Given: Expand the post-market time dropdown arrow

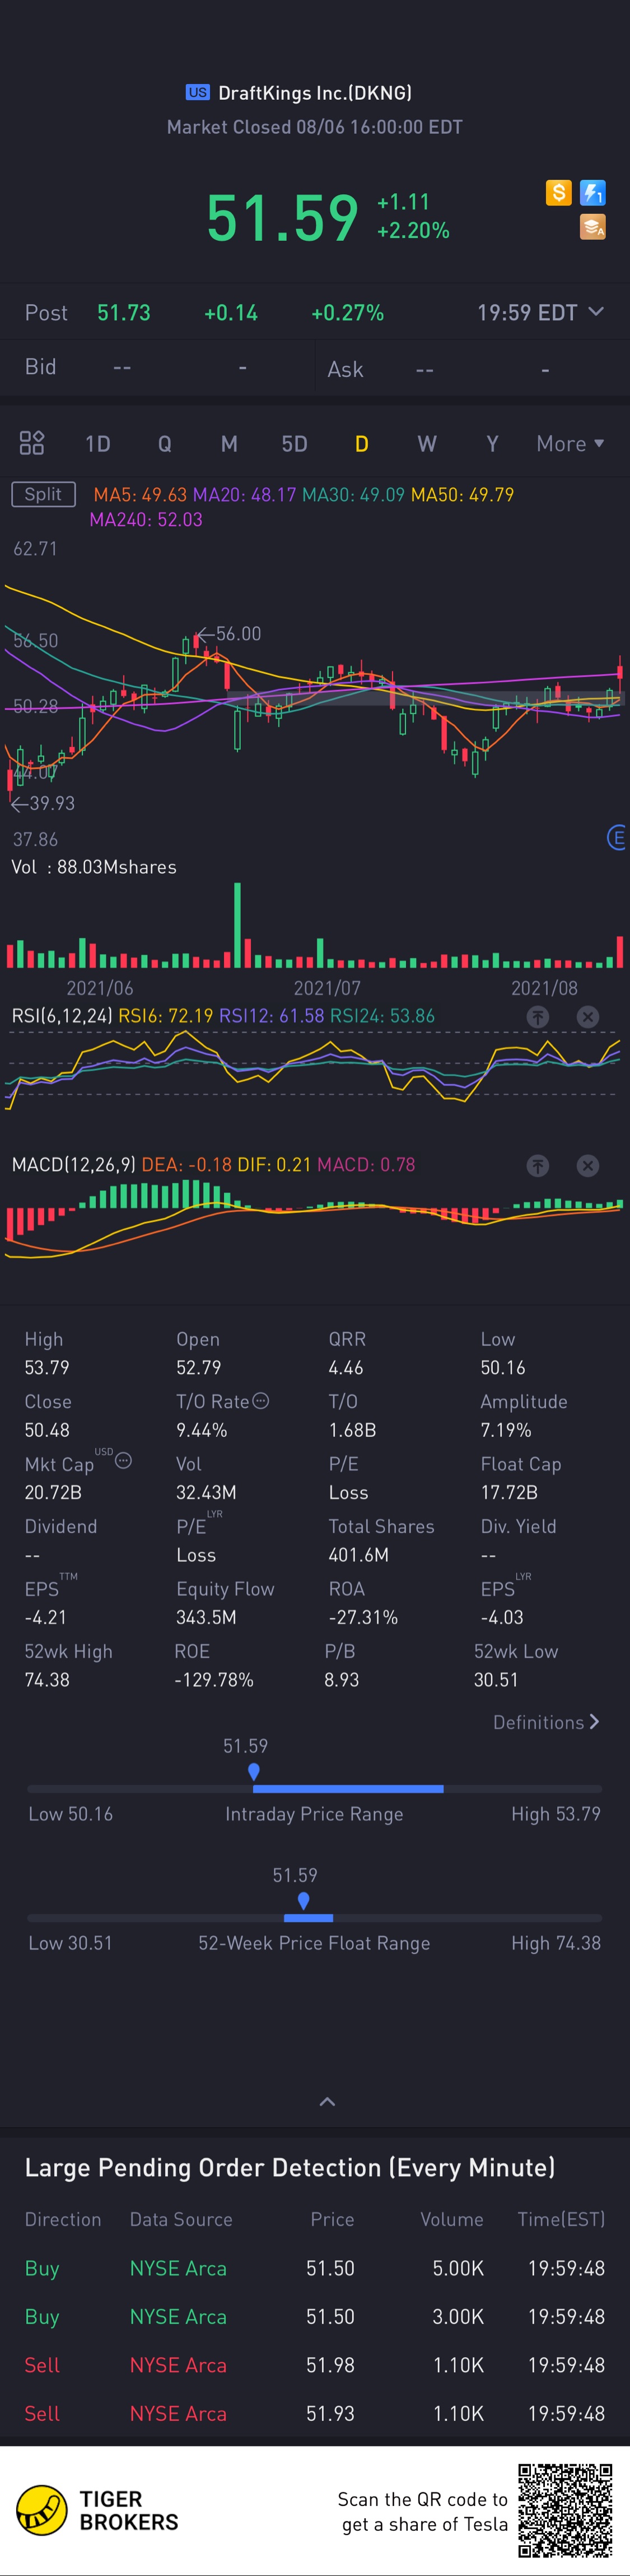Looking at the screenshot, I should 596,312.
